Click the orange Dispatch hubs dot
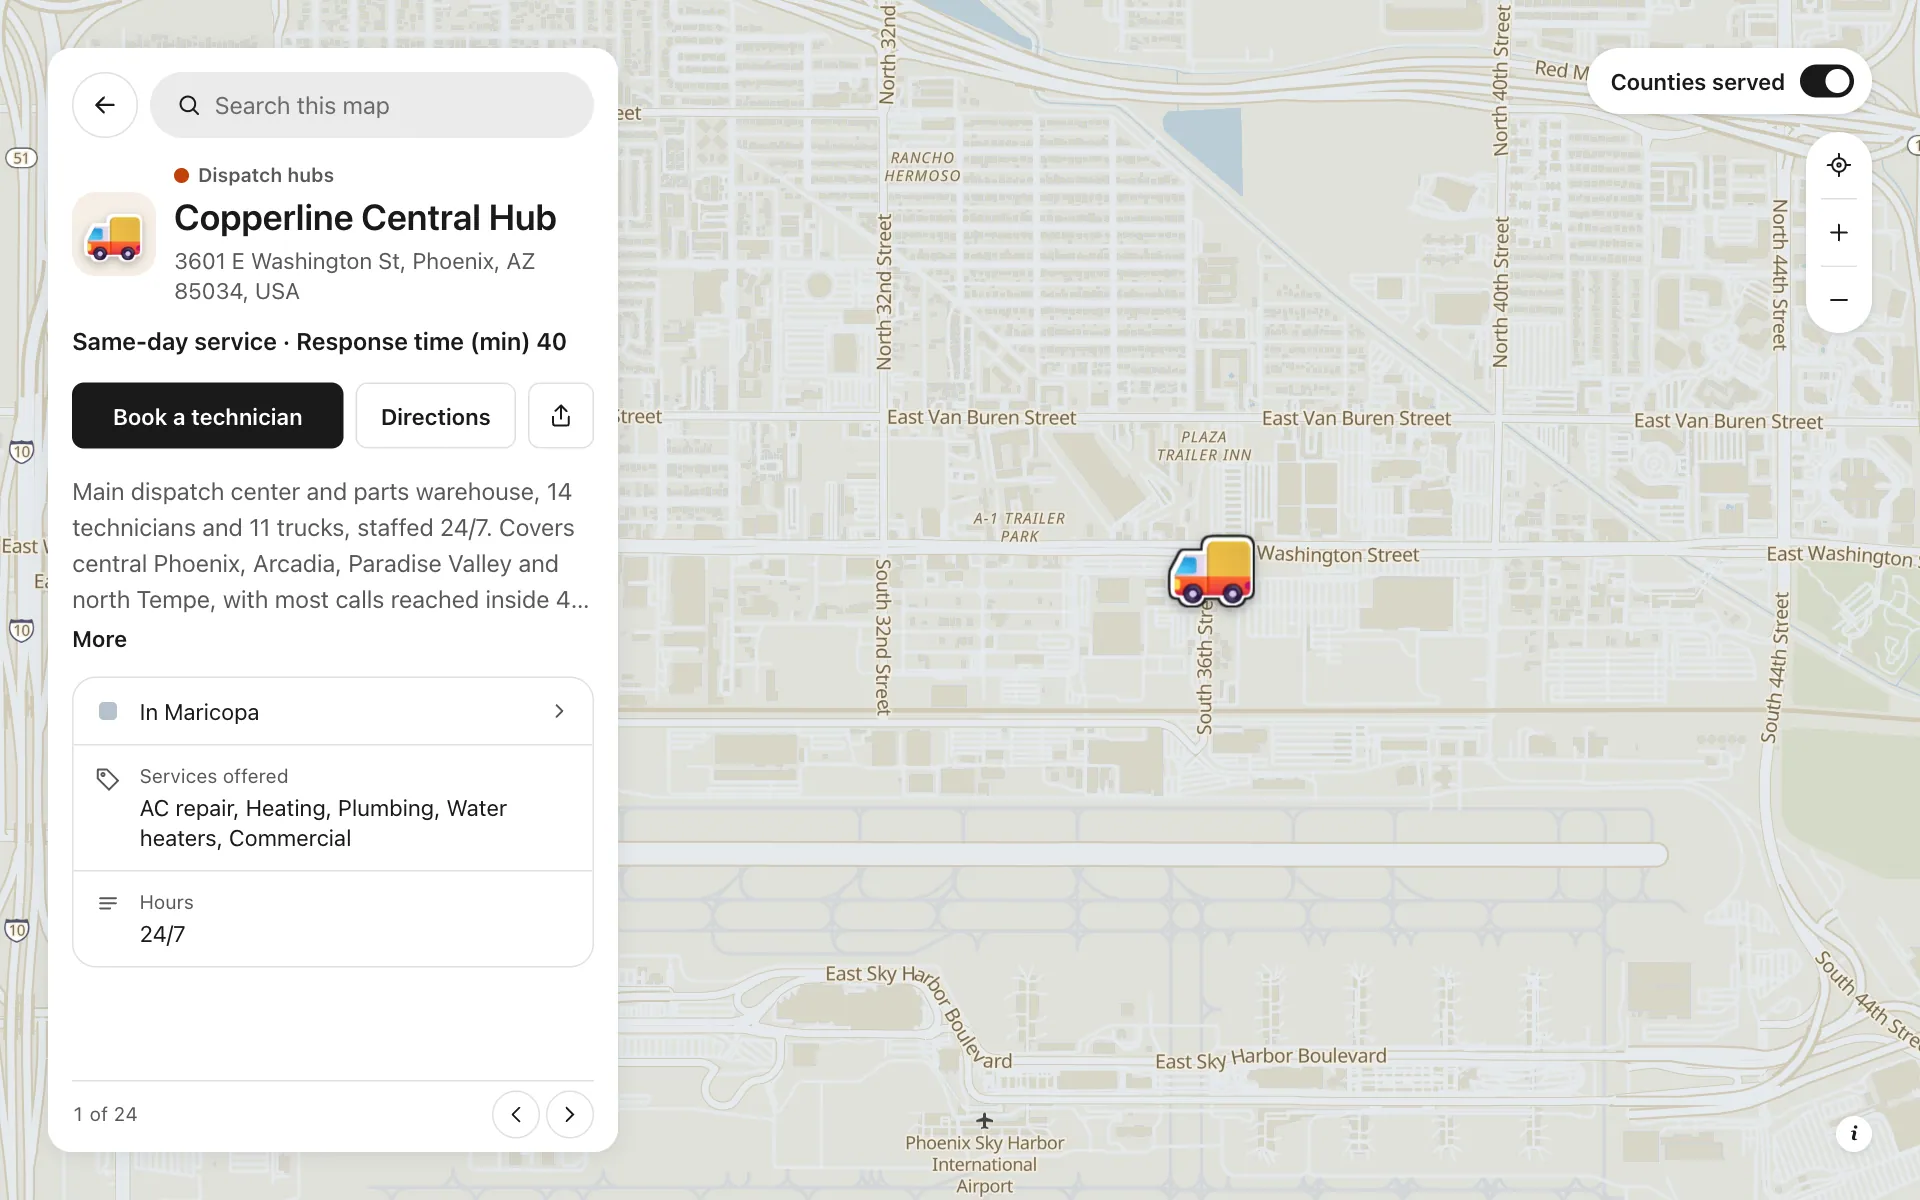This screenshot has width=1920, height=1200. coord(182,176)
